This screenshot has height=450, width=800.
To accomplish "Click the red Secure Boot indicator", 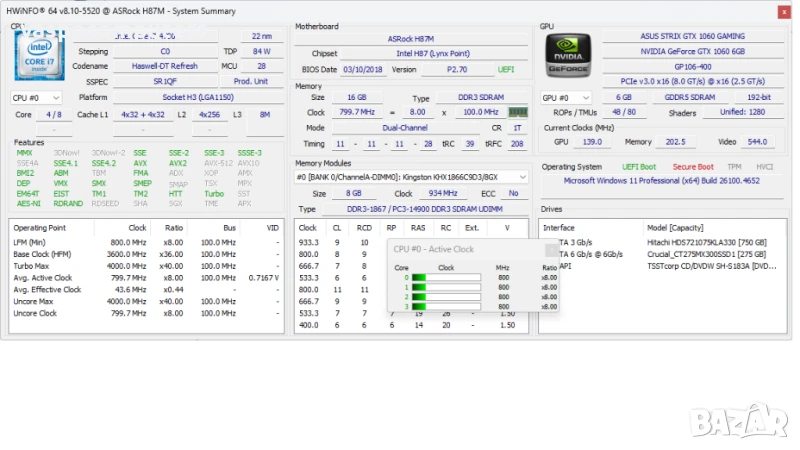I will click(693, 167).
